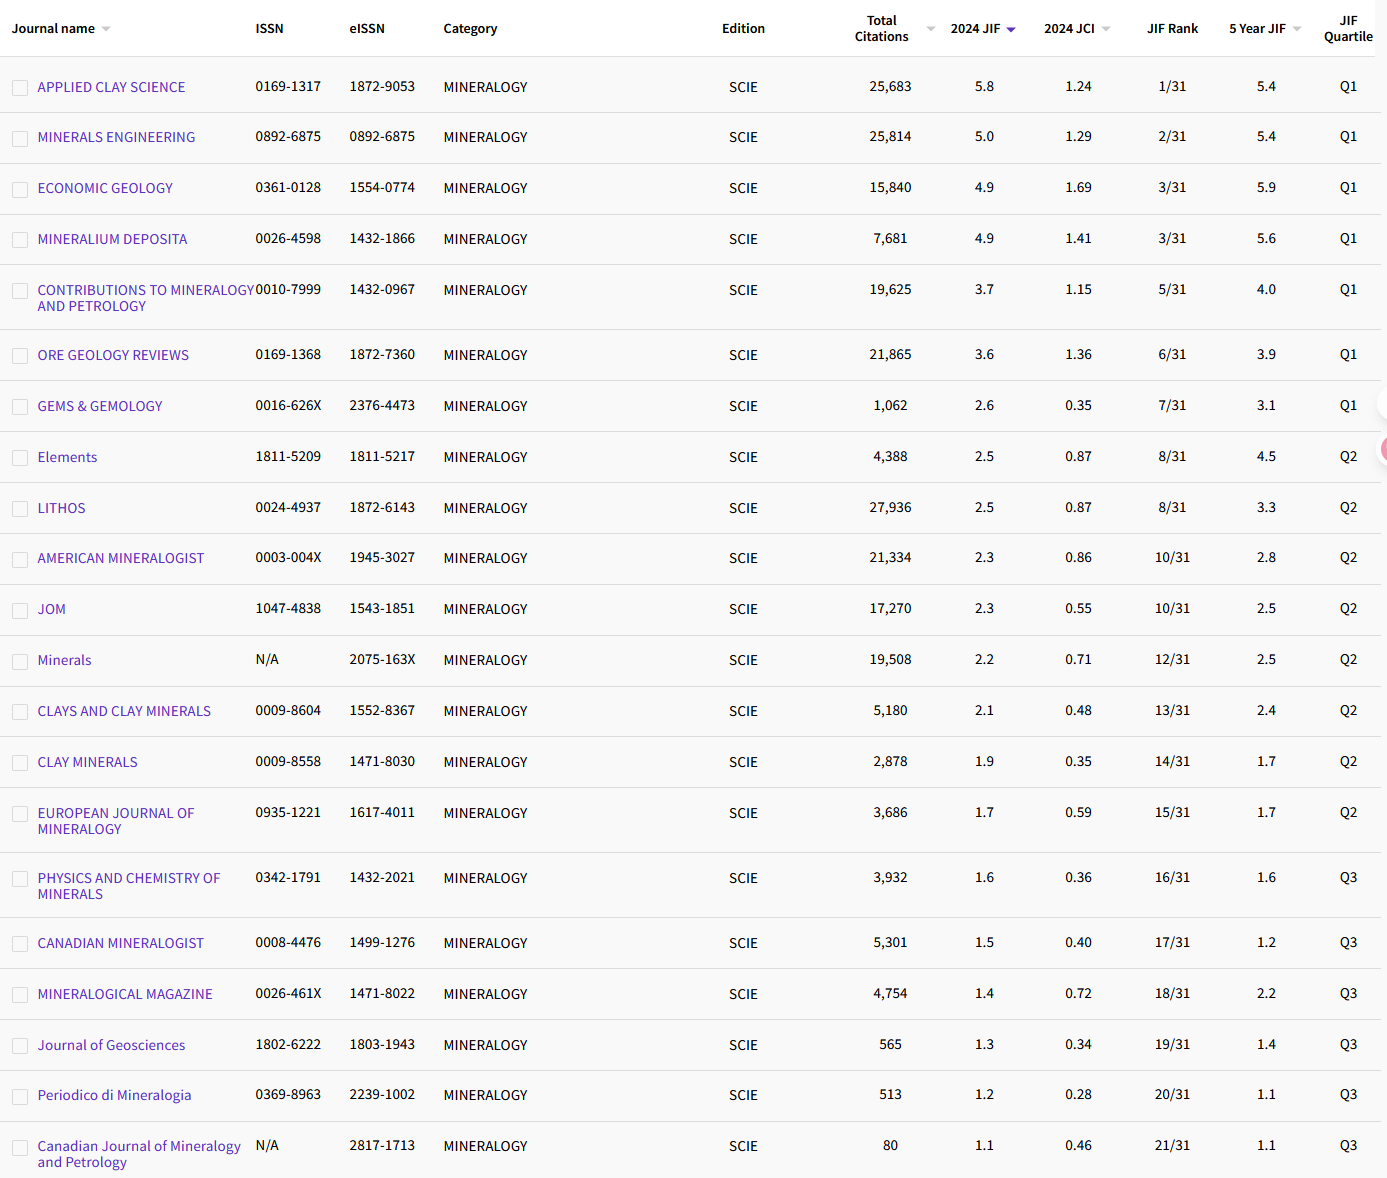Select eISSN 2075-163X cell
This screenshot has height=1178, width=1387.
click(x=382, y=660)
